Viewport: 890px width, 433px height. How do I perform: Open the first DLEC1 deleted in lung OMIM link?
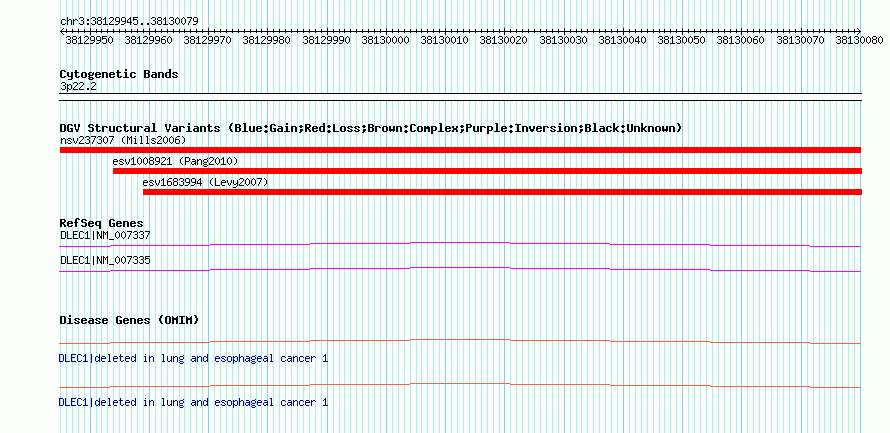click(x=193, y=359)
